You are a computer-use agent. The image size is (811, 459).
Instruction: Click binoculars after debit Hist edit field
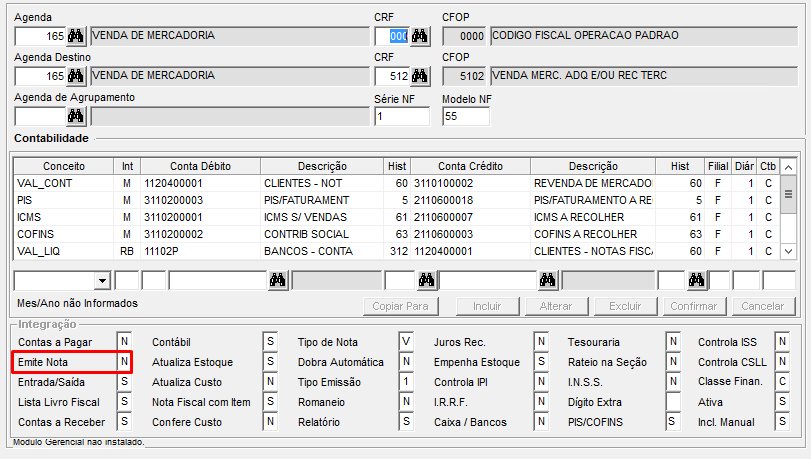coord(427,280)
